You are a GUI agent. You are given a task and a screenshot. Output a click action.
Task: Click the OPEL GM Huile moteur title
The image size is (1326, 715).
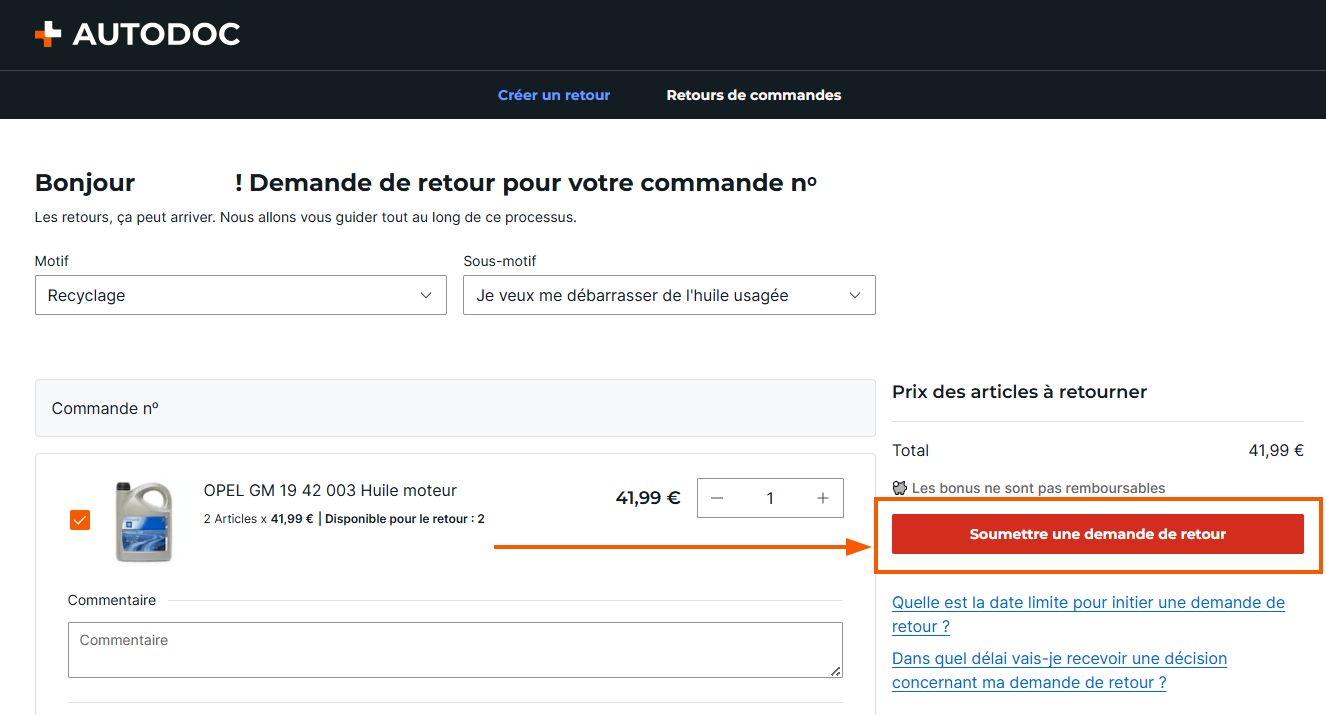(330, 490)
